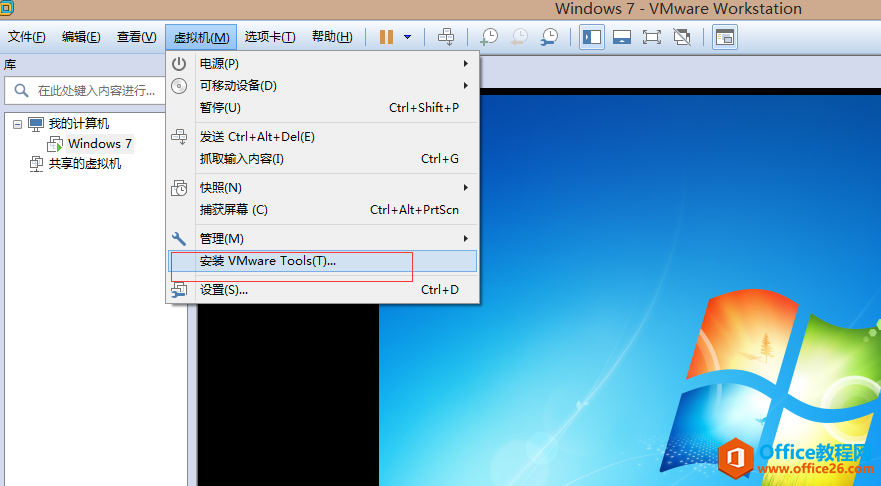This screenshot has height=486, width=881.
Task: Toggle the library sidebar view icon
Action: click(592, 37)
